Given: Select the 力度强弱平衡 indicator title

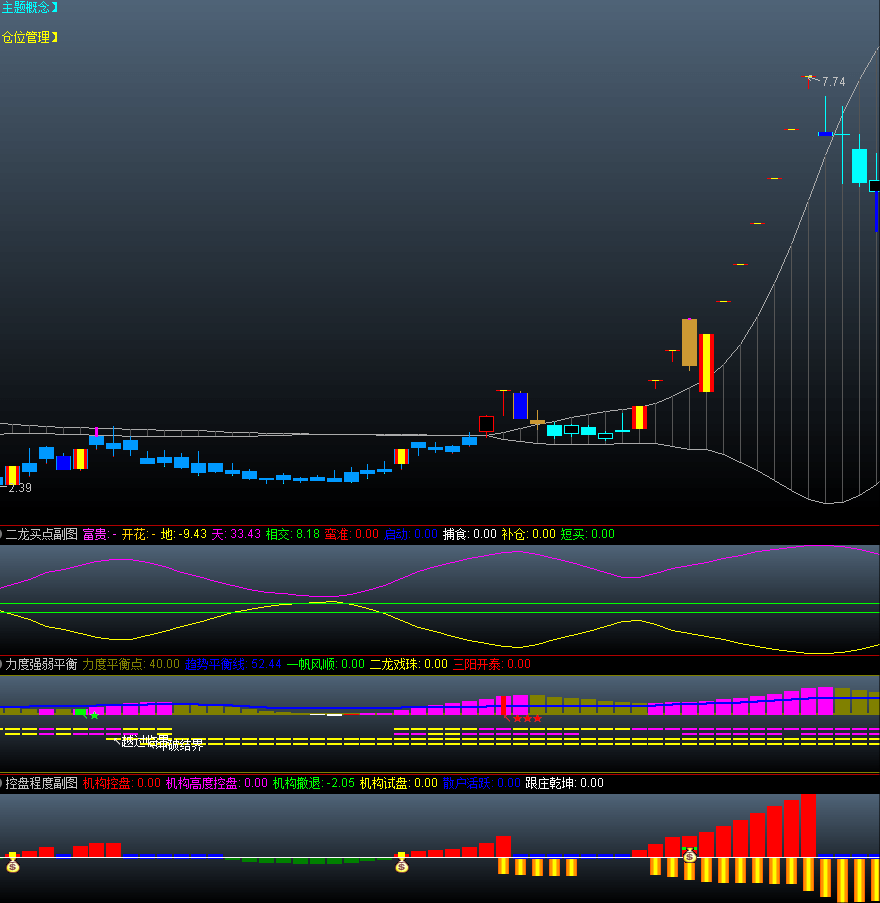Looking at the screenshot, I should (x=41, y=664).
